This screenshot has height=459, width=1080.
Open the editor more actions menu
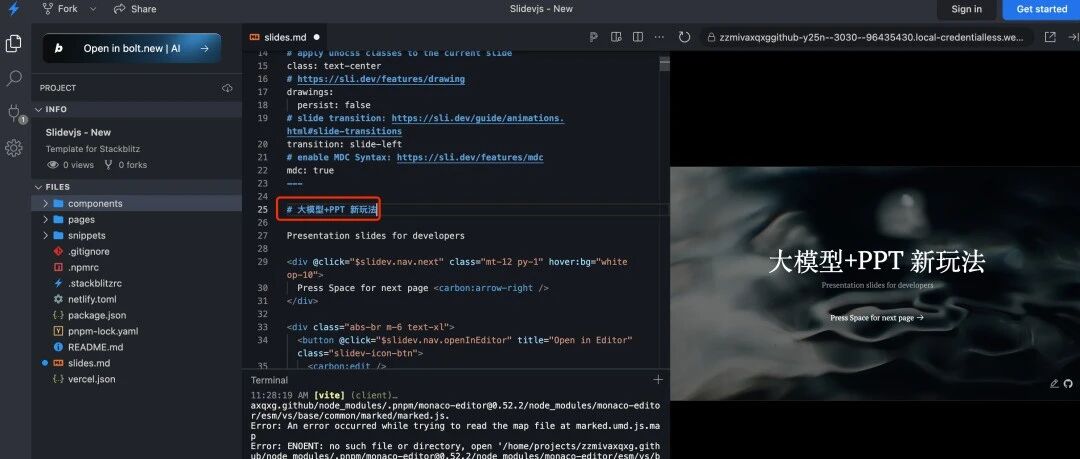click(659, 37)
